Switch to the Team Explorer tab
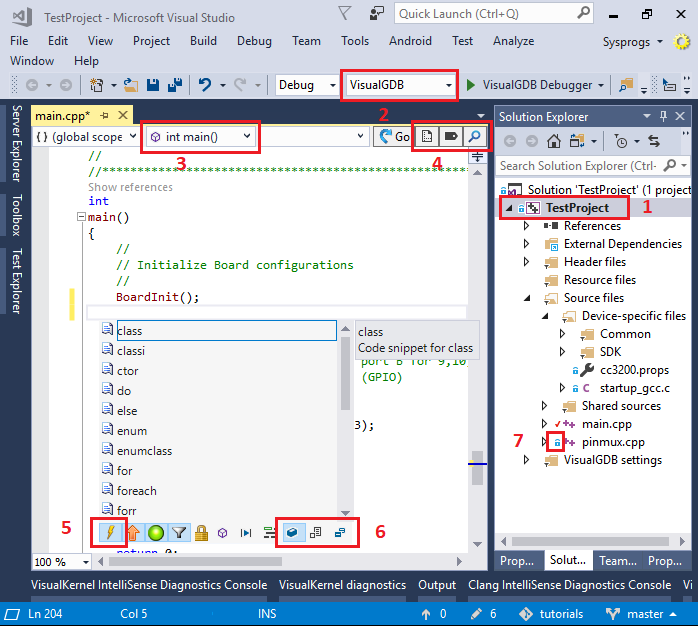 click(617, 561)
